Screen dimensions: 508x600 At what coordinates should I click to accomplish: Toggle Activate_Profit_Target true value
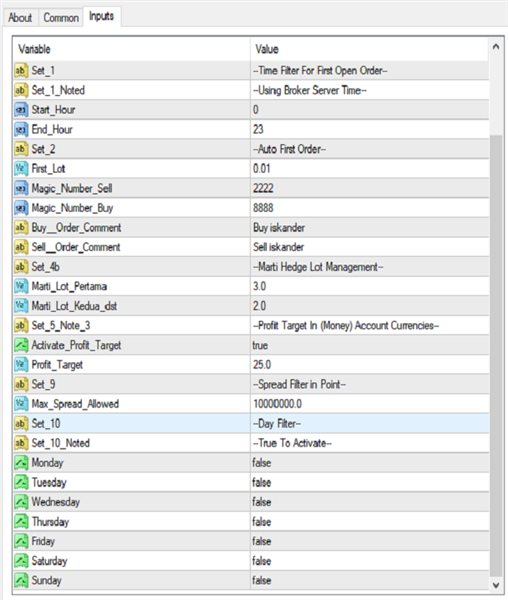click(370, 345)
